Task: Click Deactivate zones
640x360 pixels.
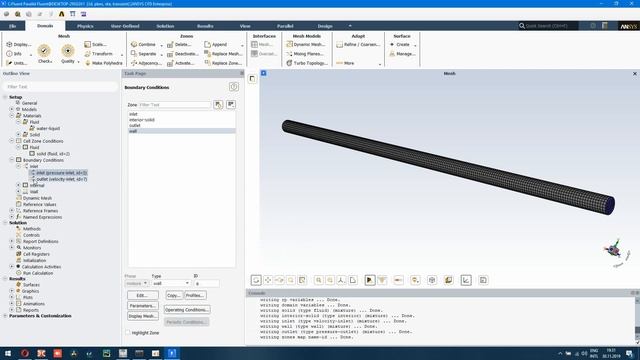Action: click(182, 53)
